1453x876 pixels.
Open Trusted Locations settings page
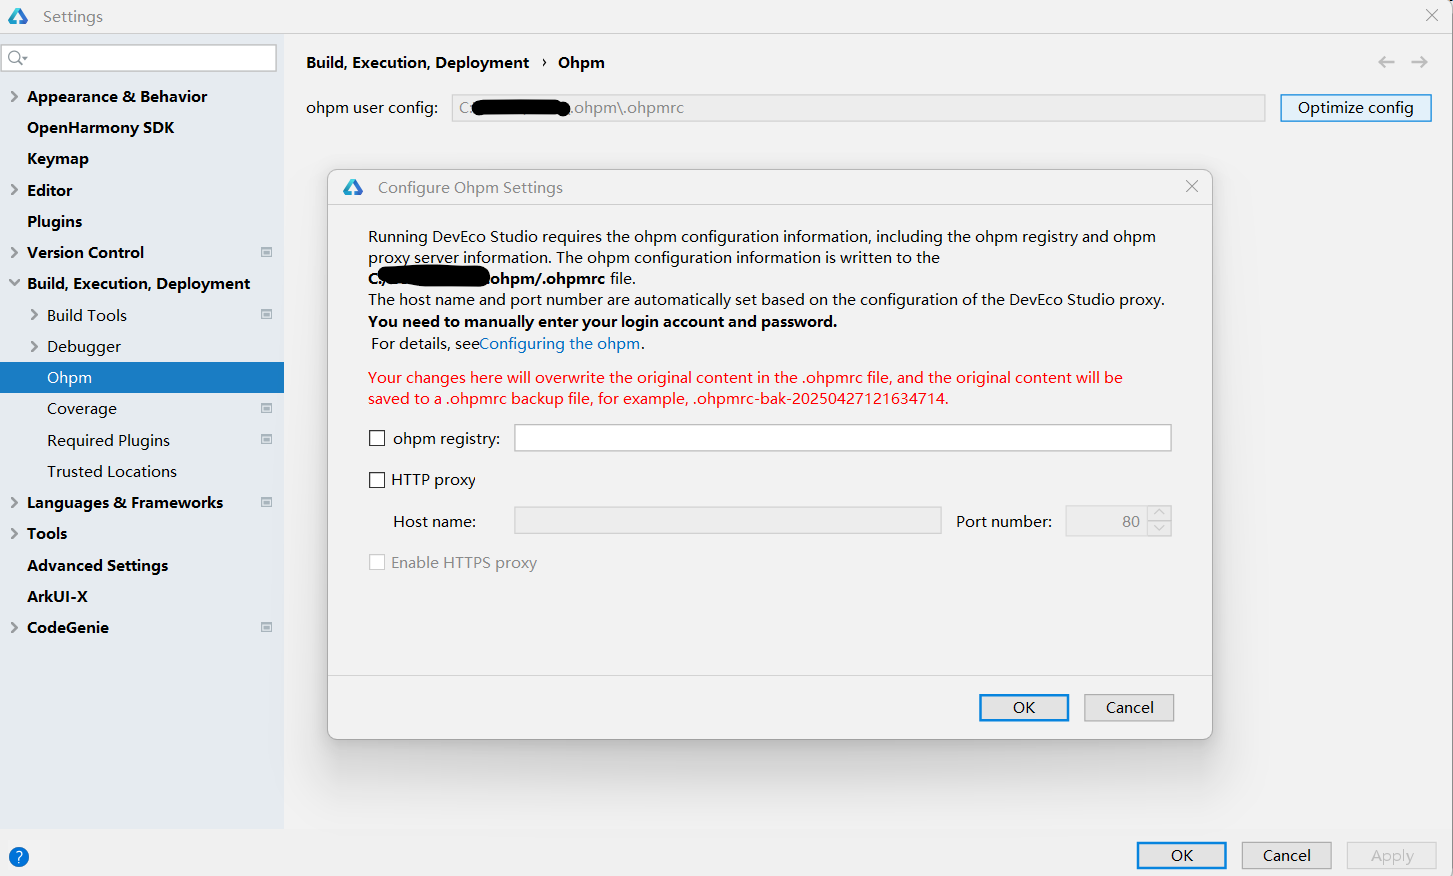pyautogui.click(x=112, y=471)
